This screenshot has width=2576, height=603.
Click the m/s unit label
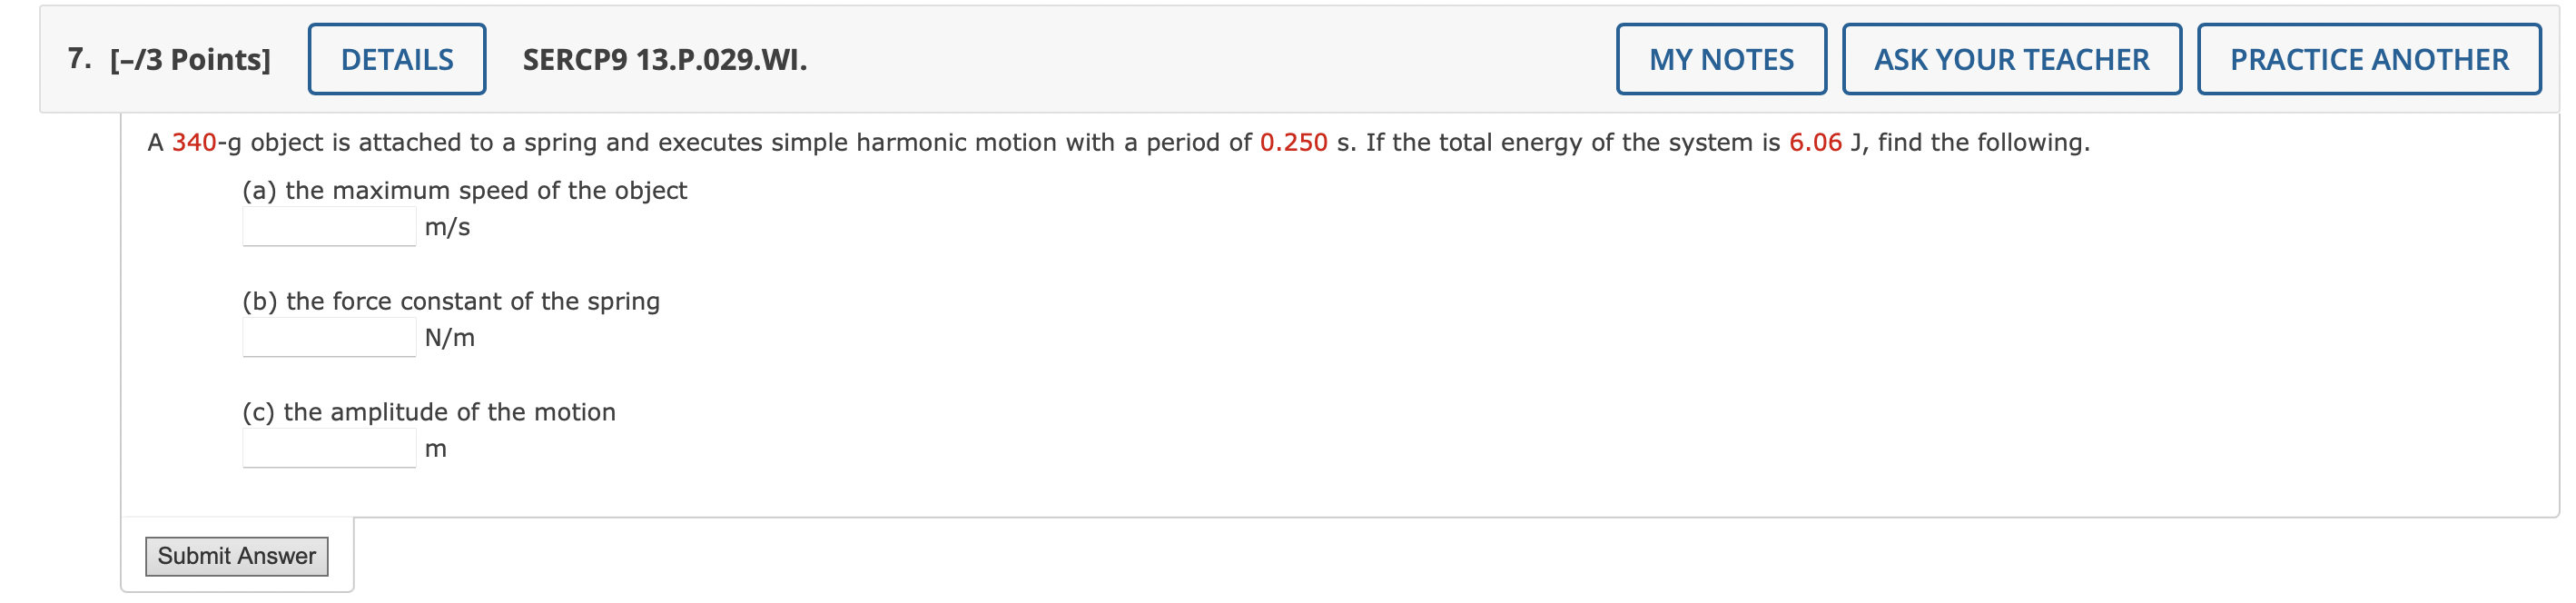coord(447,228)
